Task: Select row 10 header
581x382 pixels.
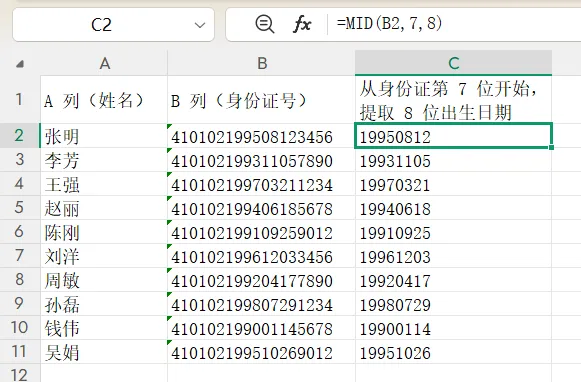Action: tap(20, 328)
